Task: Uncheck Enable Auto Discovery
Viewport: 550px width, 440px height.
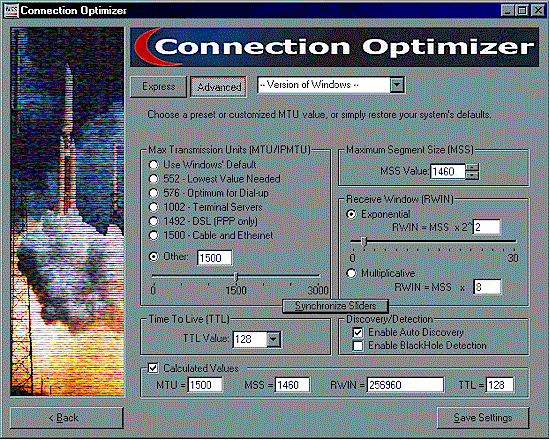Action: pyautogui.click(x=358, y=332)
